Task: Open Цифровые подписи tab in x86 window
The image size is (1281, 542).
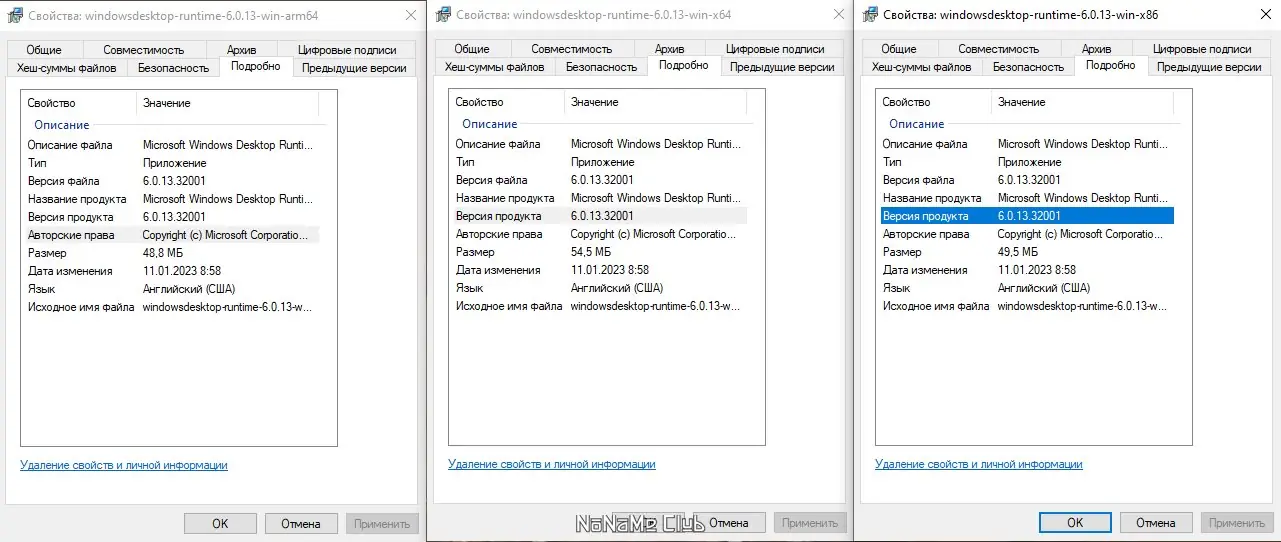Action: click(1202, 48)
